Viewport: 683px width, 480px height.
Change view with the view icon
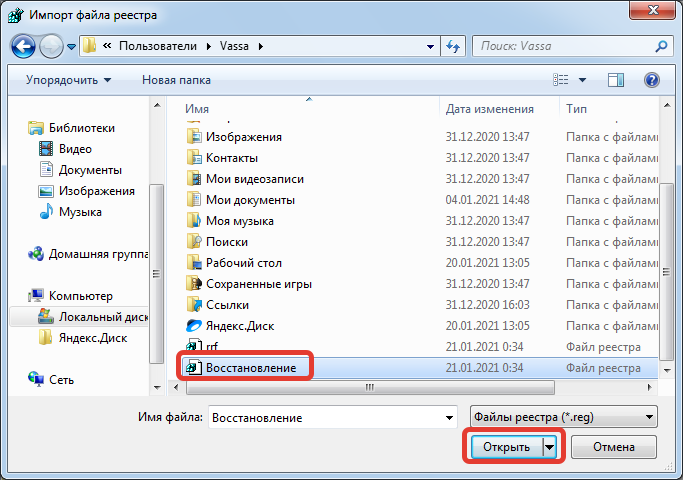click(x=561, y=80)
